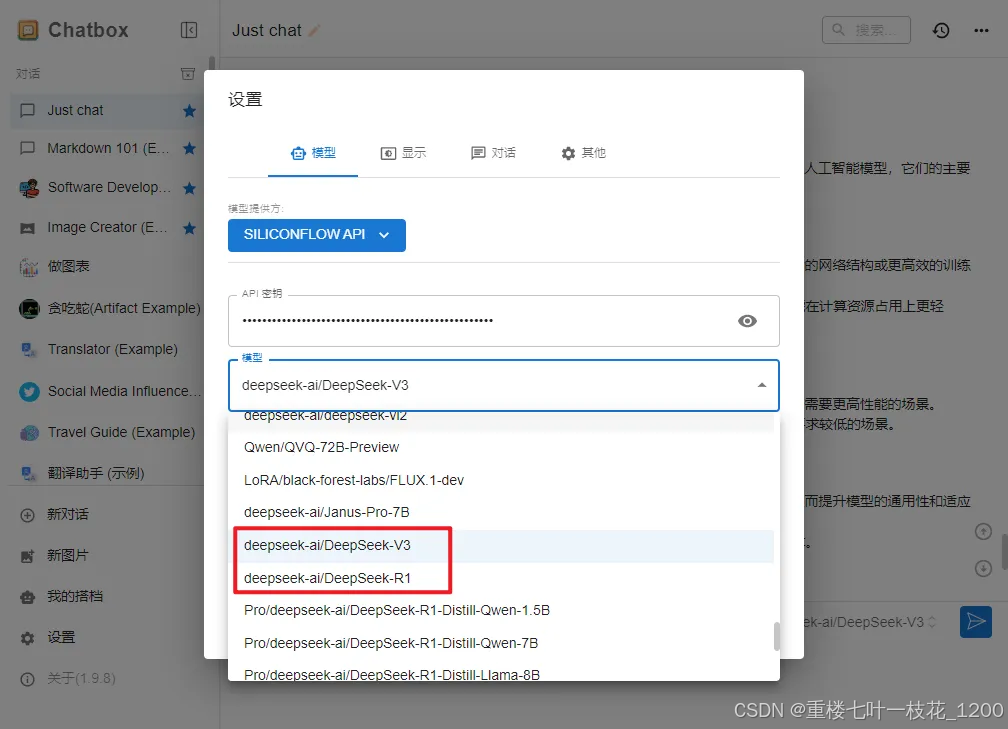Click the Translator (Example) icon
This screenshot has width=1008, height=729.
click(x=29, y=350)
